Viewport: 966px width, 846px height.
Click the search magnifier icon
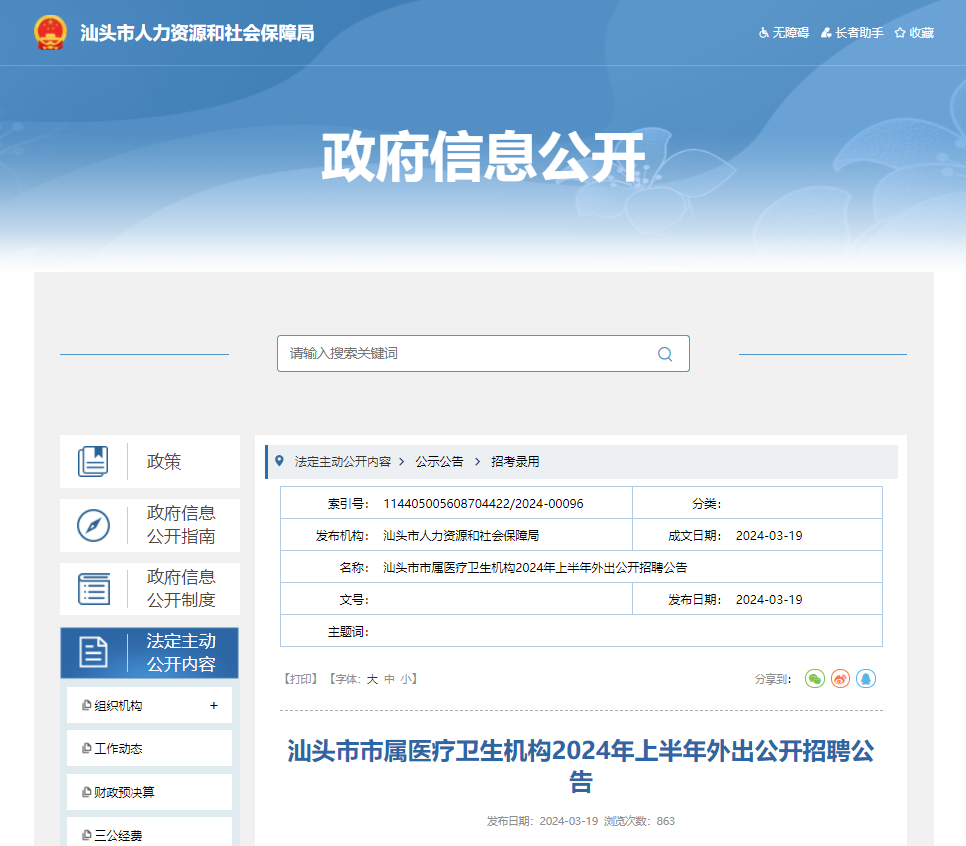tap(665, 354)
